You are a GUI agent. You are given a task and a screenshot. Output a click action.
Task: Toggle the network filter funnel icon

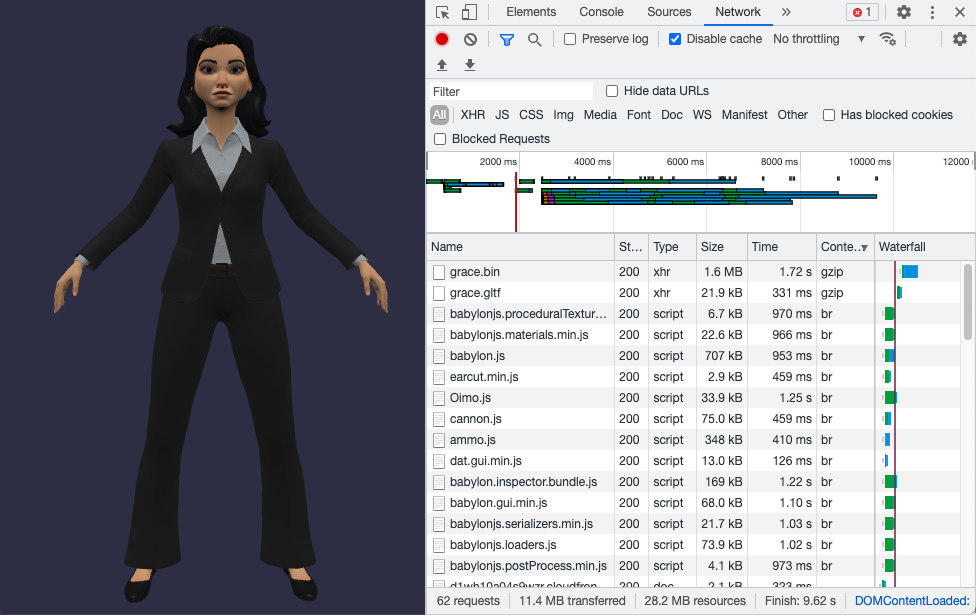(507, 39)
